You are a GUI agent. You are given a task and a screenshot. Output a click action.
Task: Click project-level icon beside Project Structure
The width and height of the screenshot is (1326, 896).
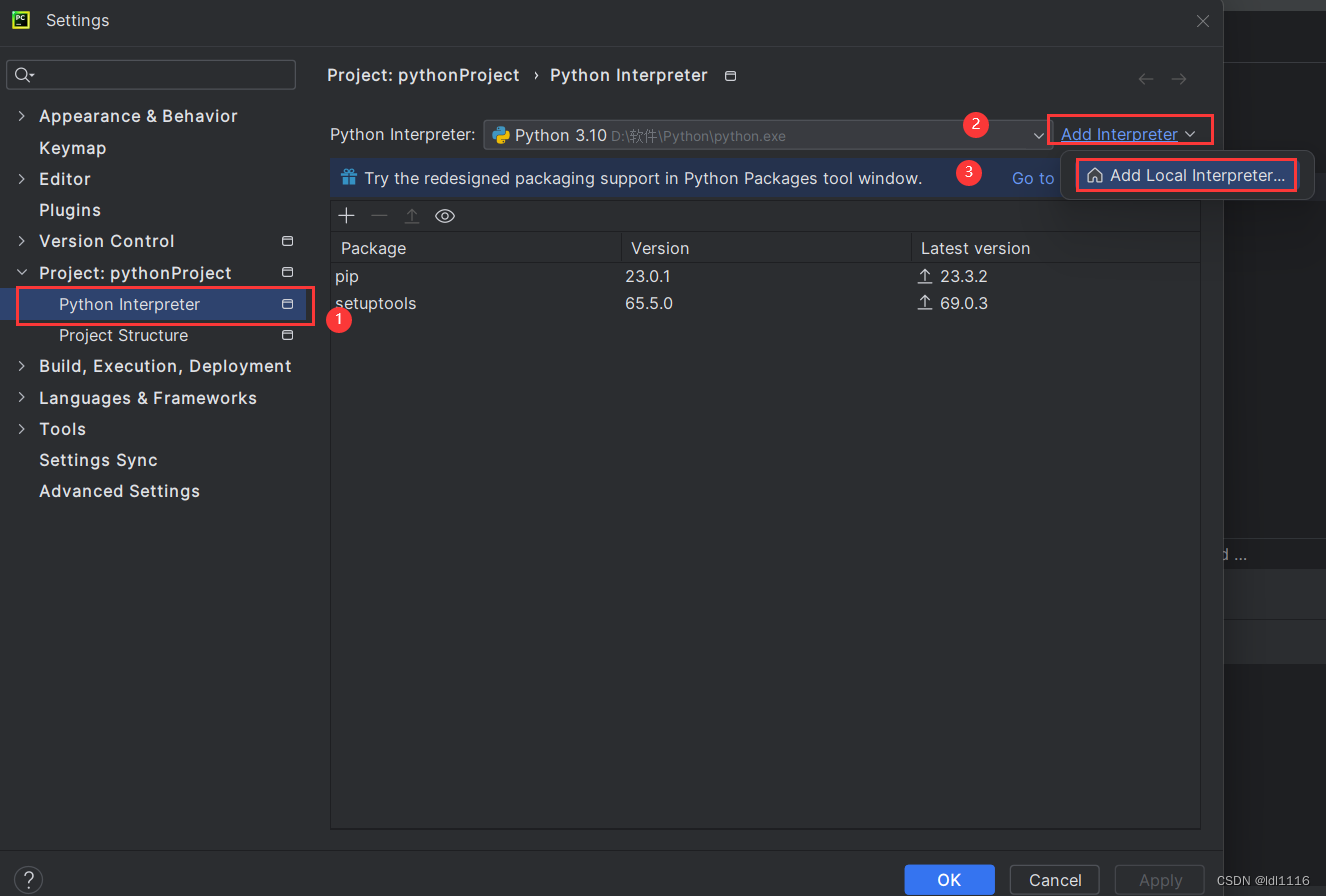(287, 335)
